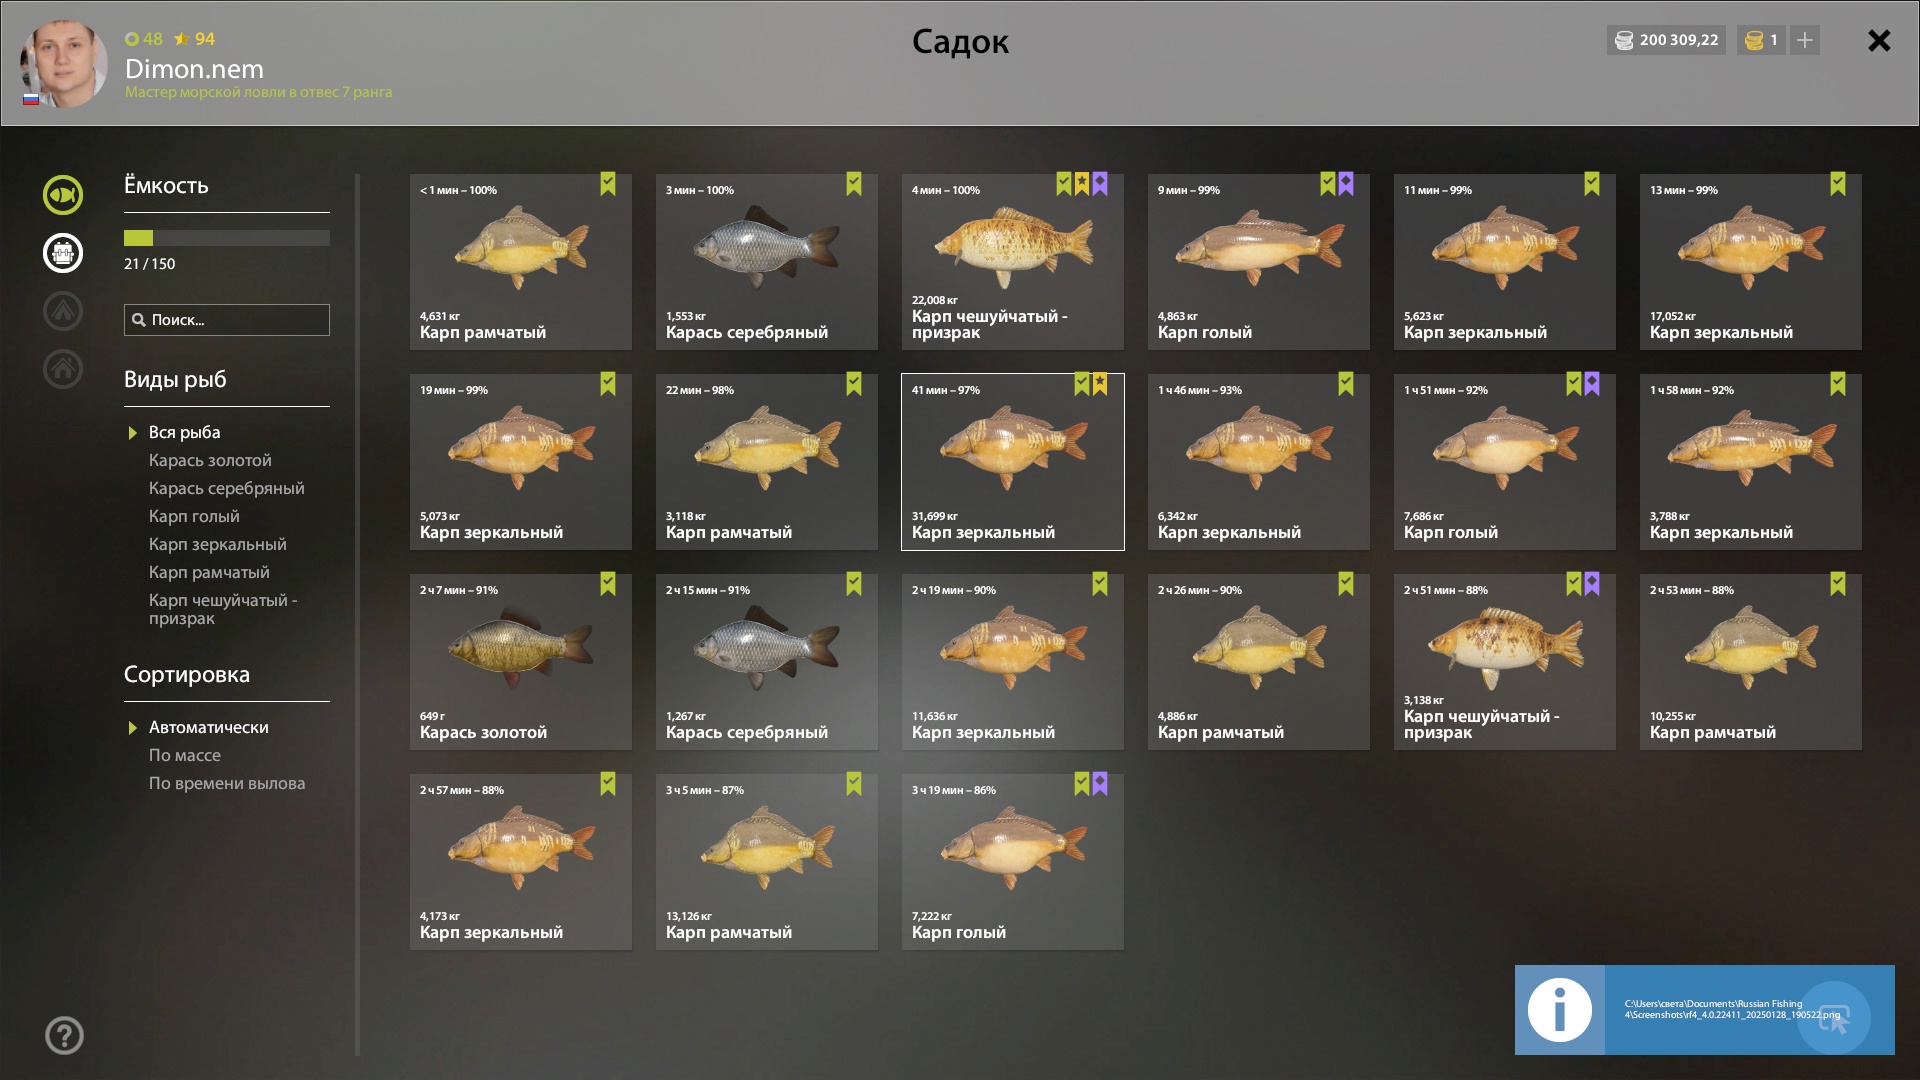
Task: Open the fish keepnet sidebar icon
Action: pos(62,195)
